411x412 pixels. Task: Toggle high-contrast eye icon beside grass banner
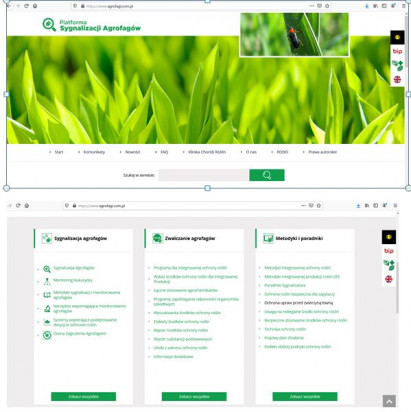(397, 37)
